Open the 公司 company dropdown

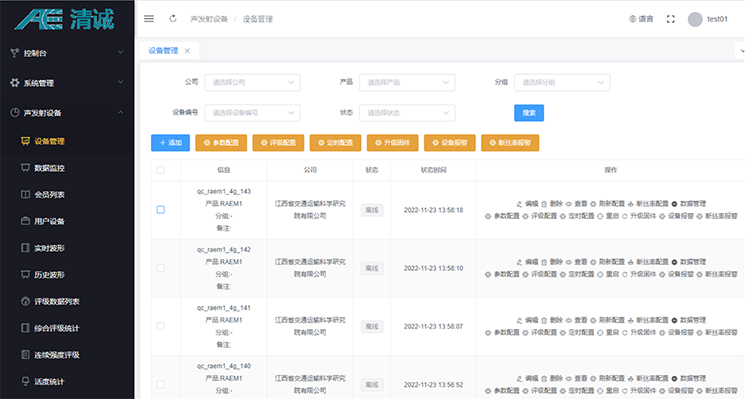253,82
